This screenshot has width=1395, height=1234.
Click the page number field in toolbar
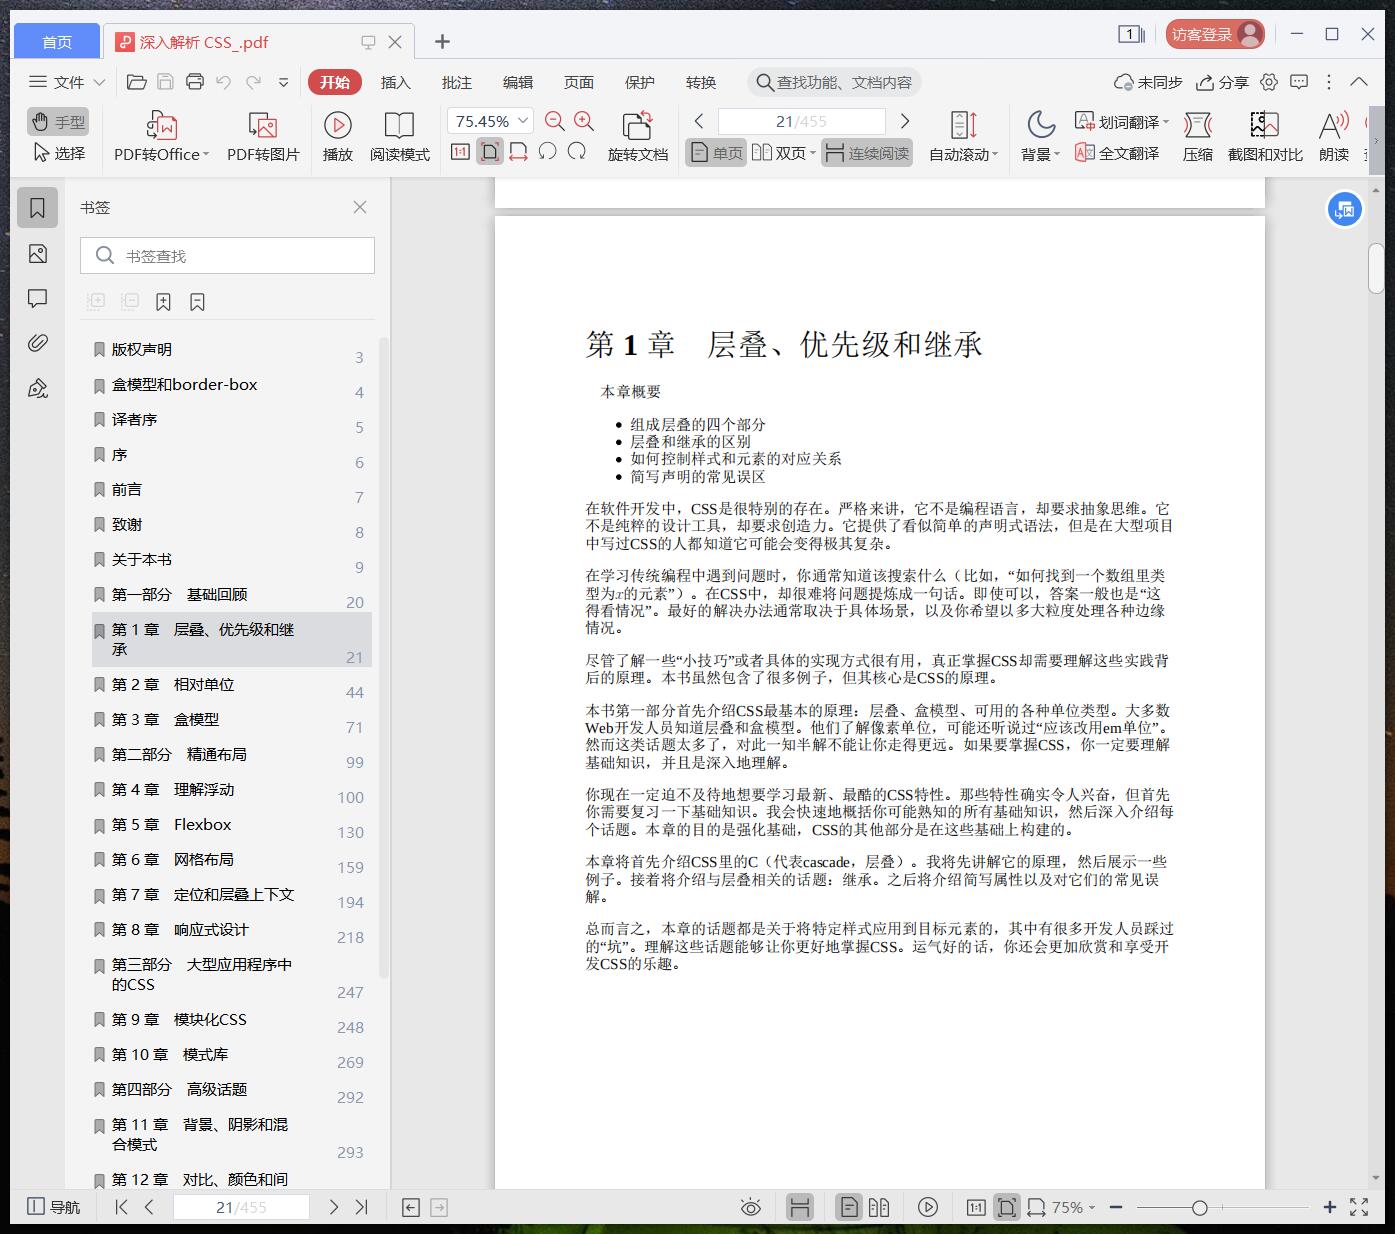(801, 121)
